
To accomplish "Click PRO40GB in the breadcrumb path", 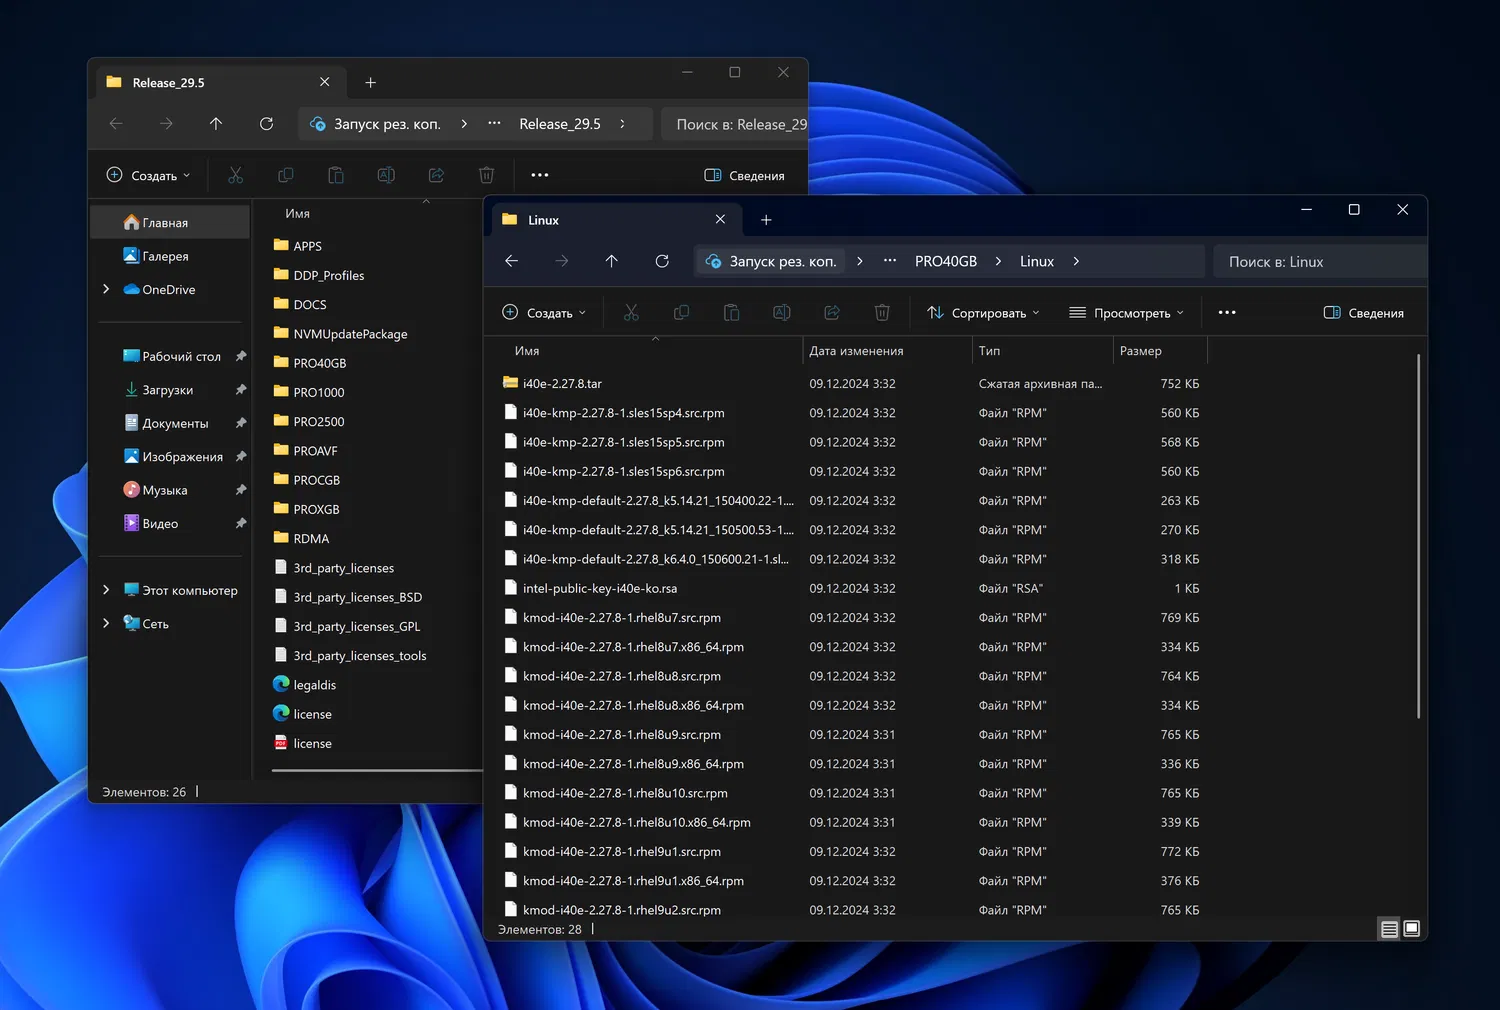I will click(945, 261).
